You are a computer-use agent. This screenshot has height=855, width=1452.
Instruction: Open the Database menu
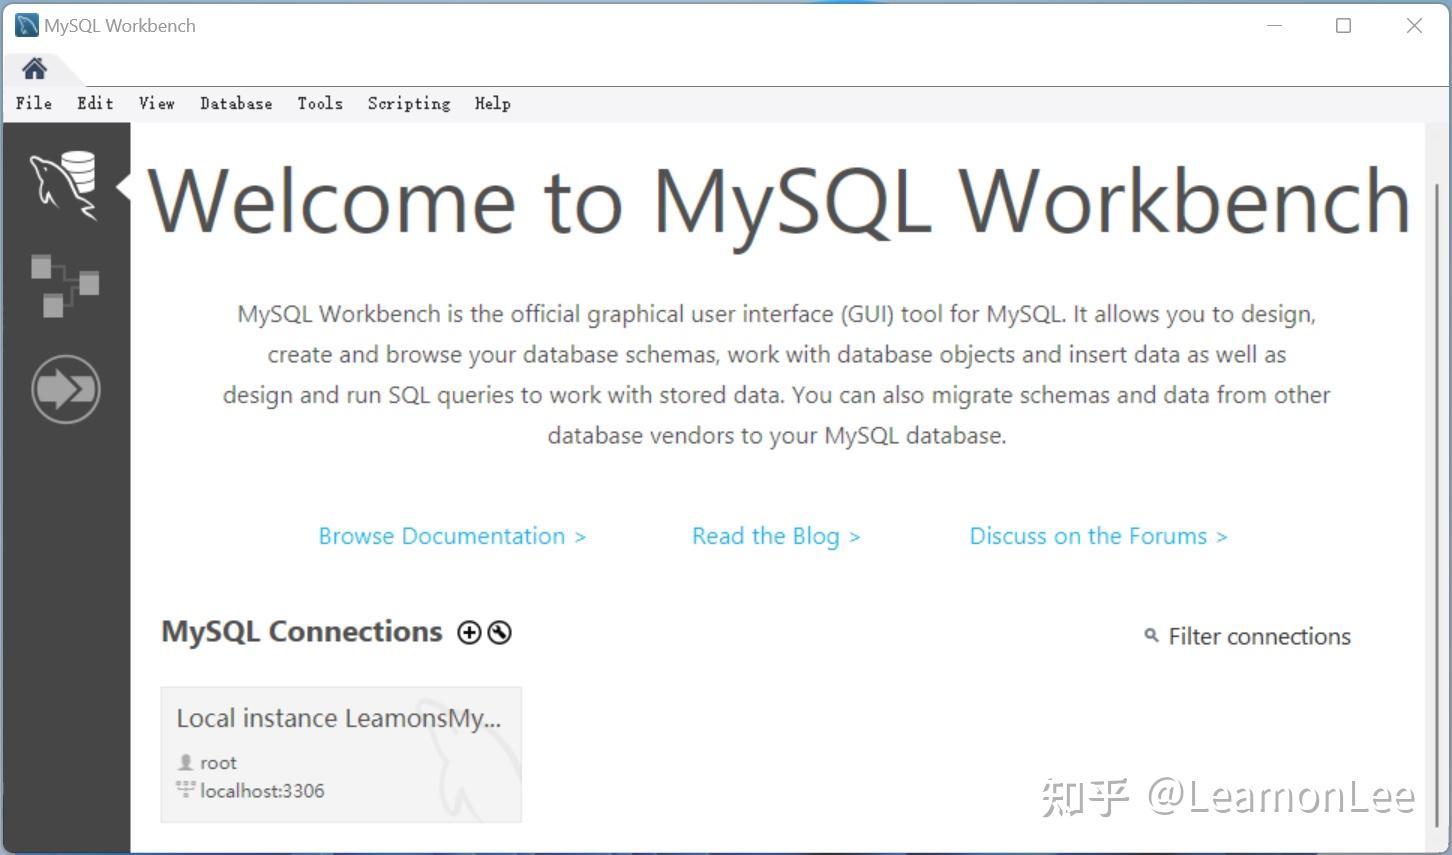coord(236,103)
